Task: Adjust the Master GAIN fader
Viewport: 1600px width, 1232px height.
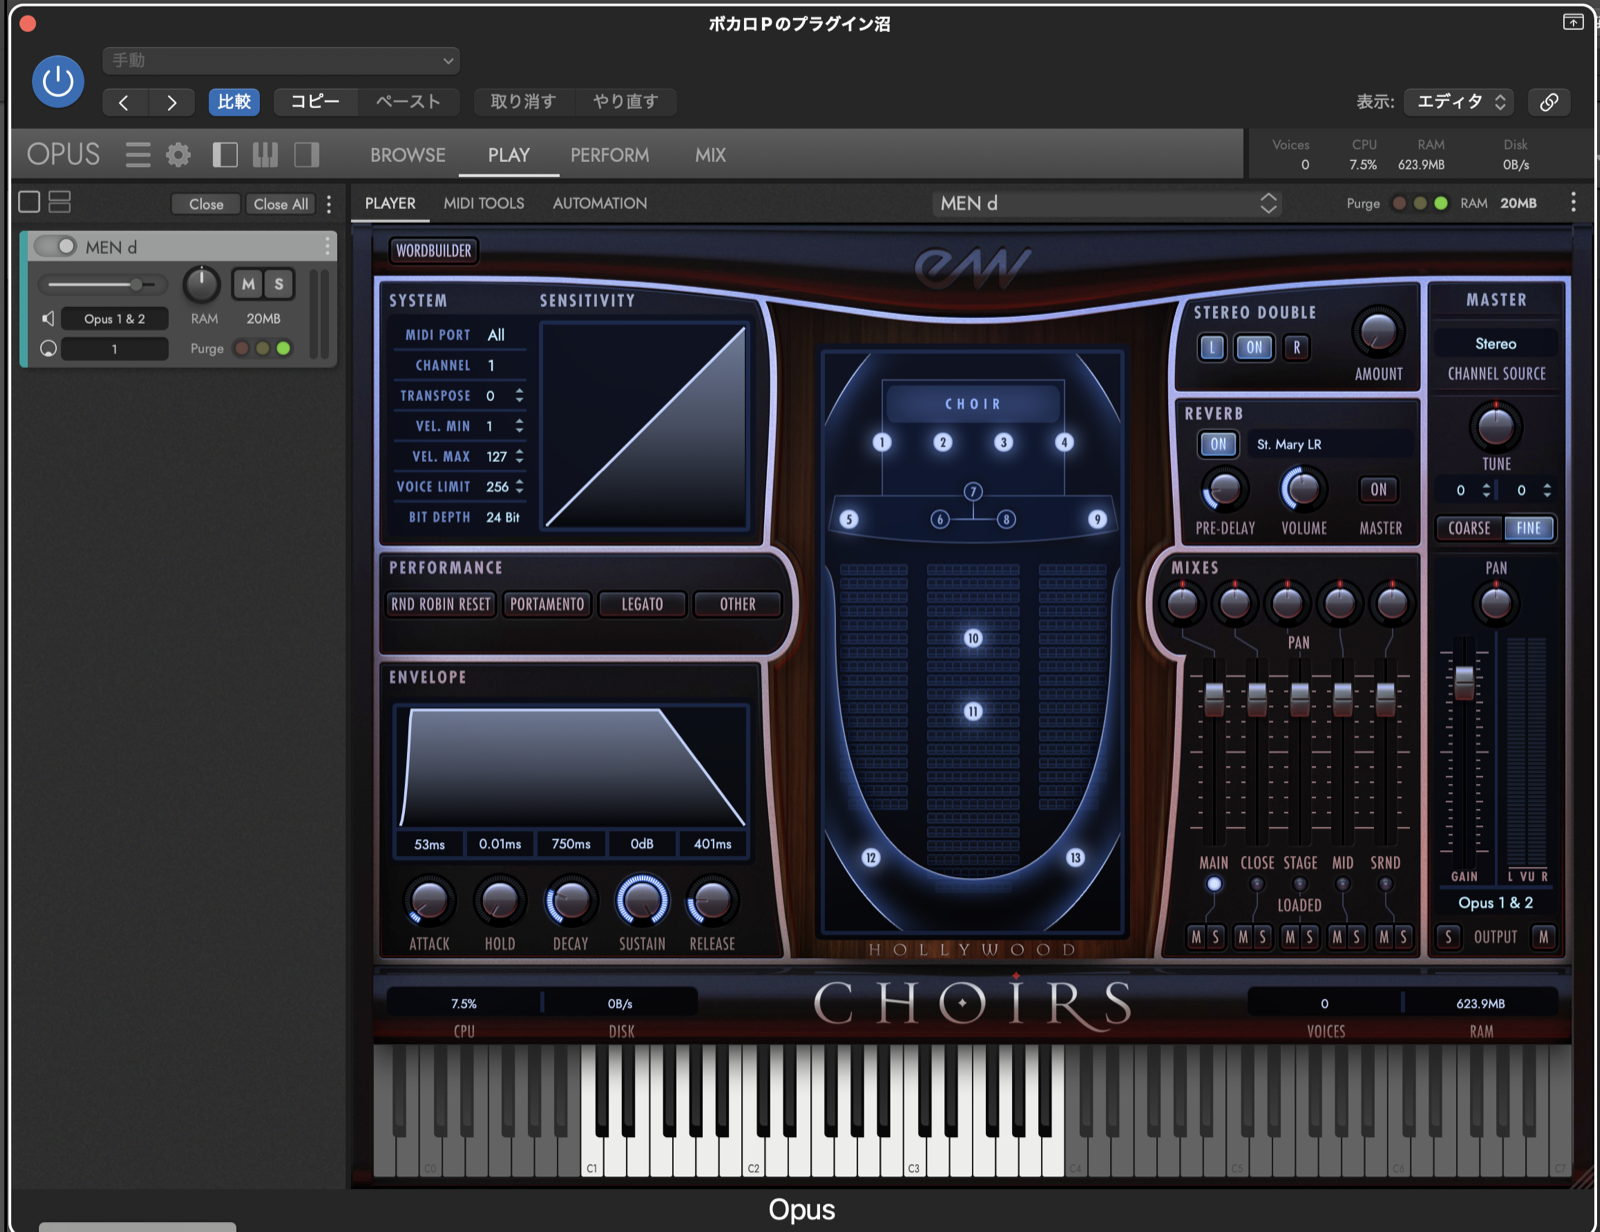Action: point(1465,682)
